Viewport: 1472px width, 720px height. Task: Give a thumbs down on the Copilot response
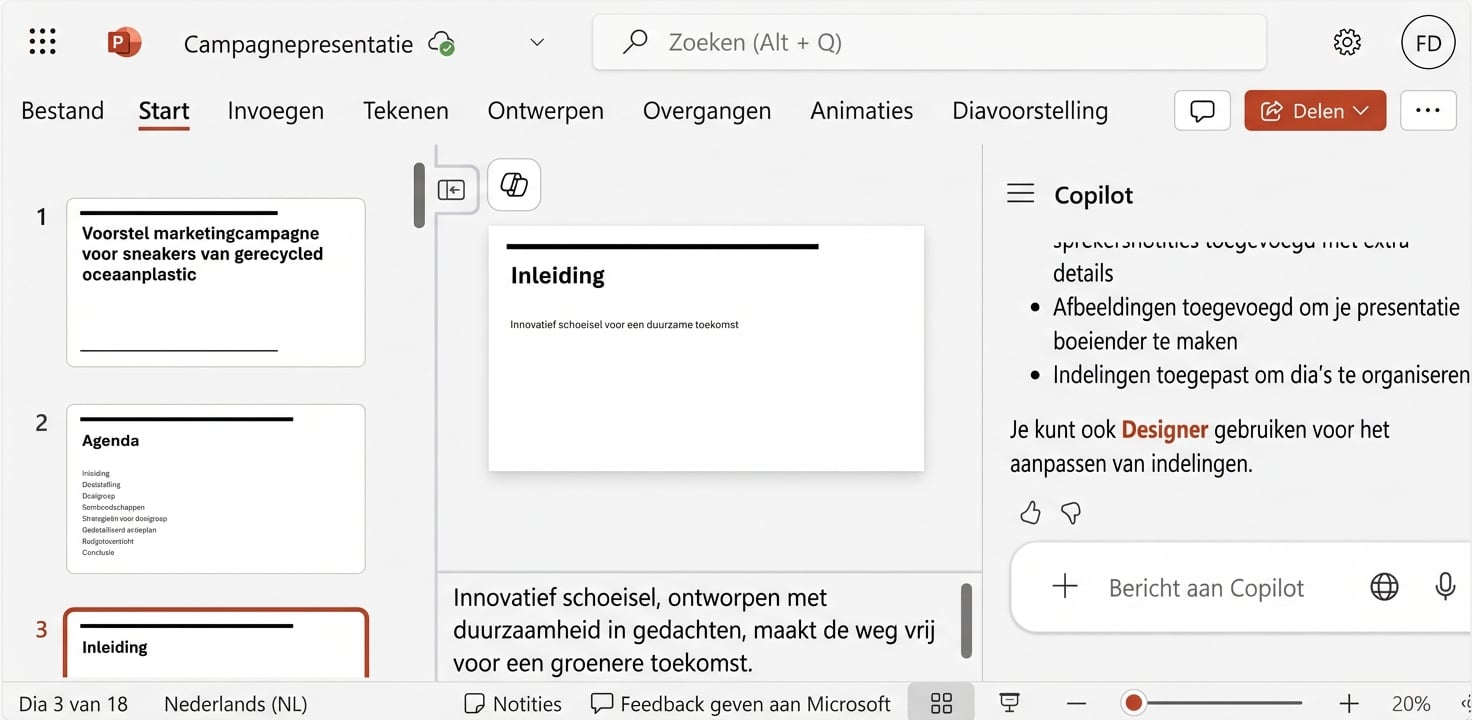(x=1070, y=513)
